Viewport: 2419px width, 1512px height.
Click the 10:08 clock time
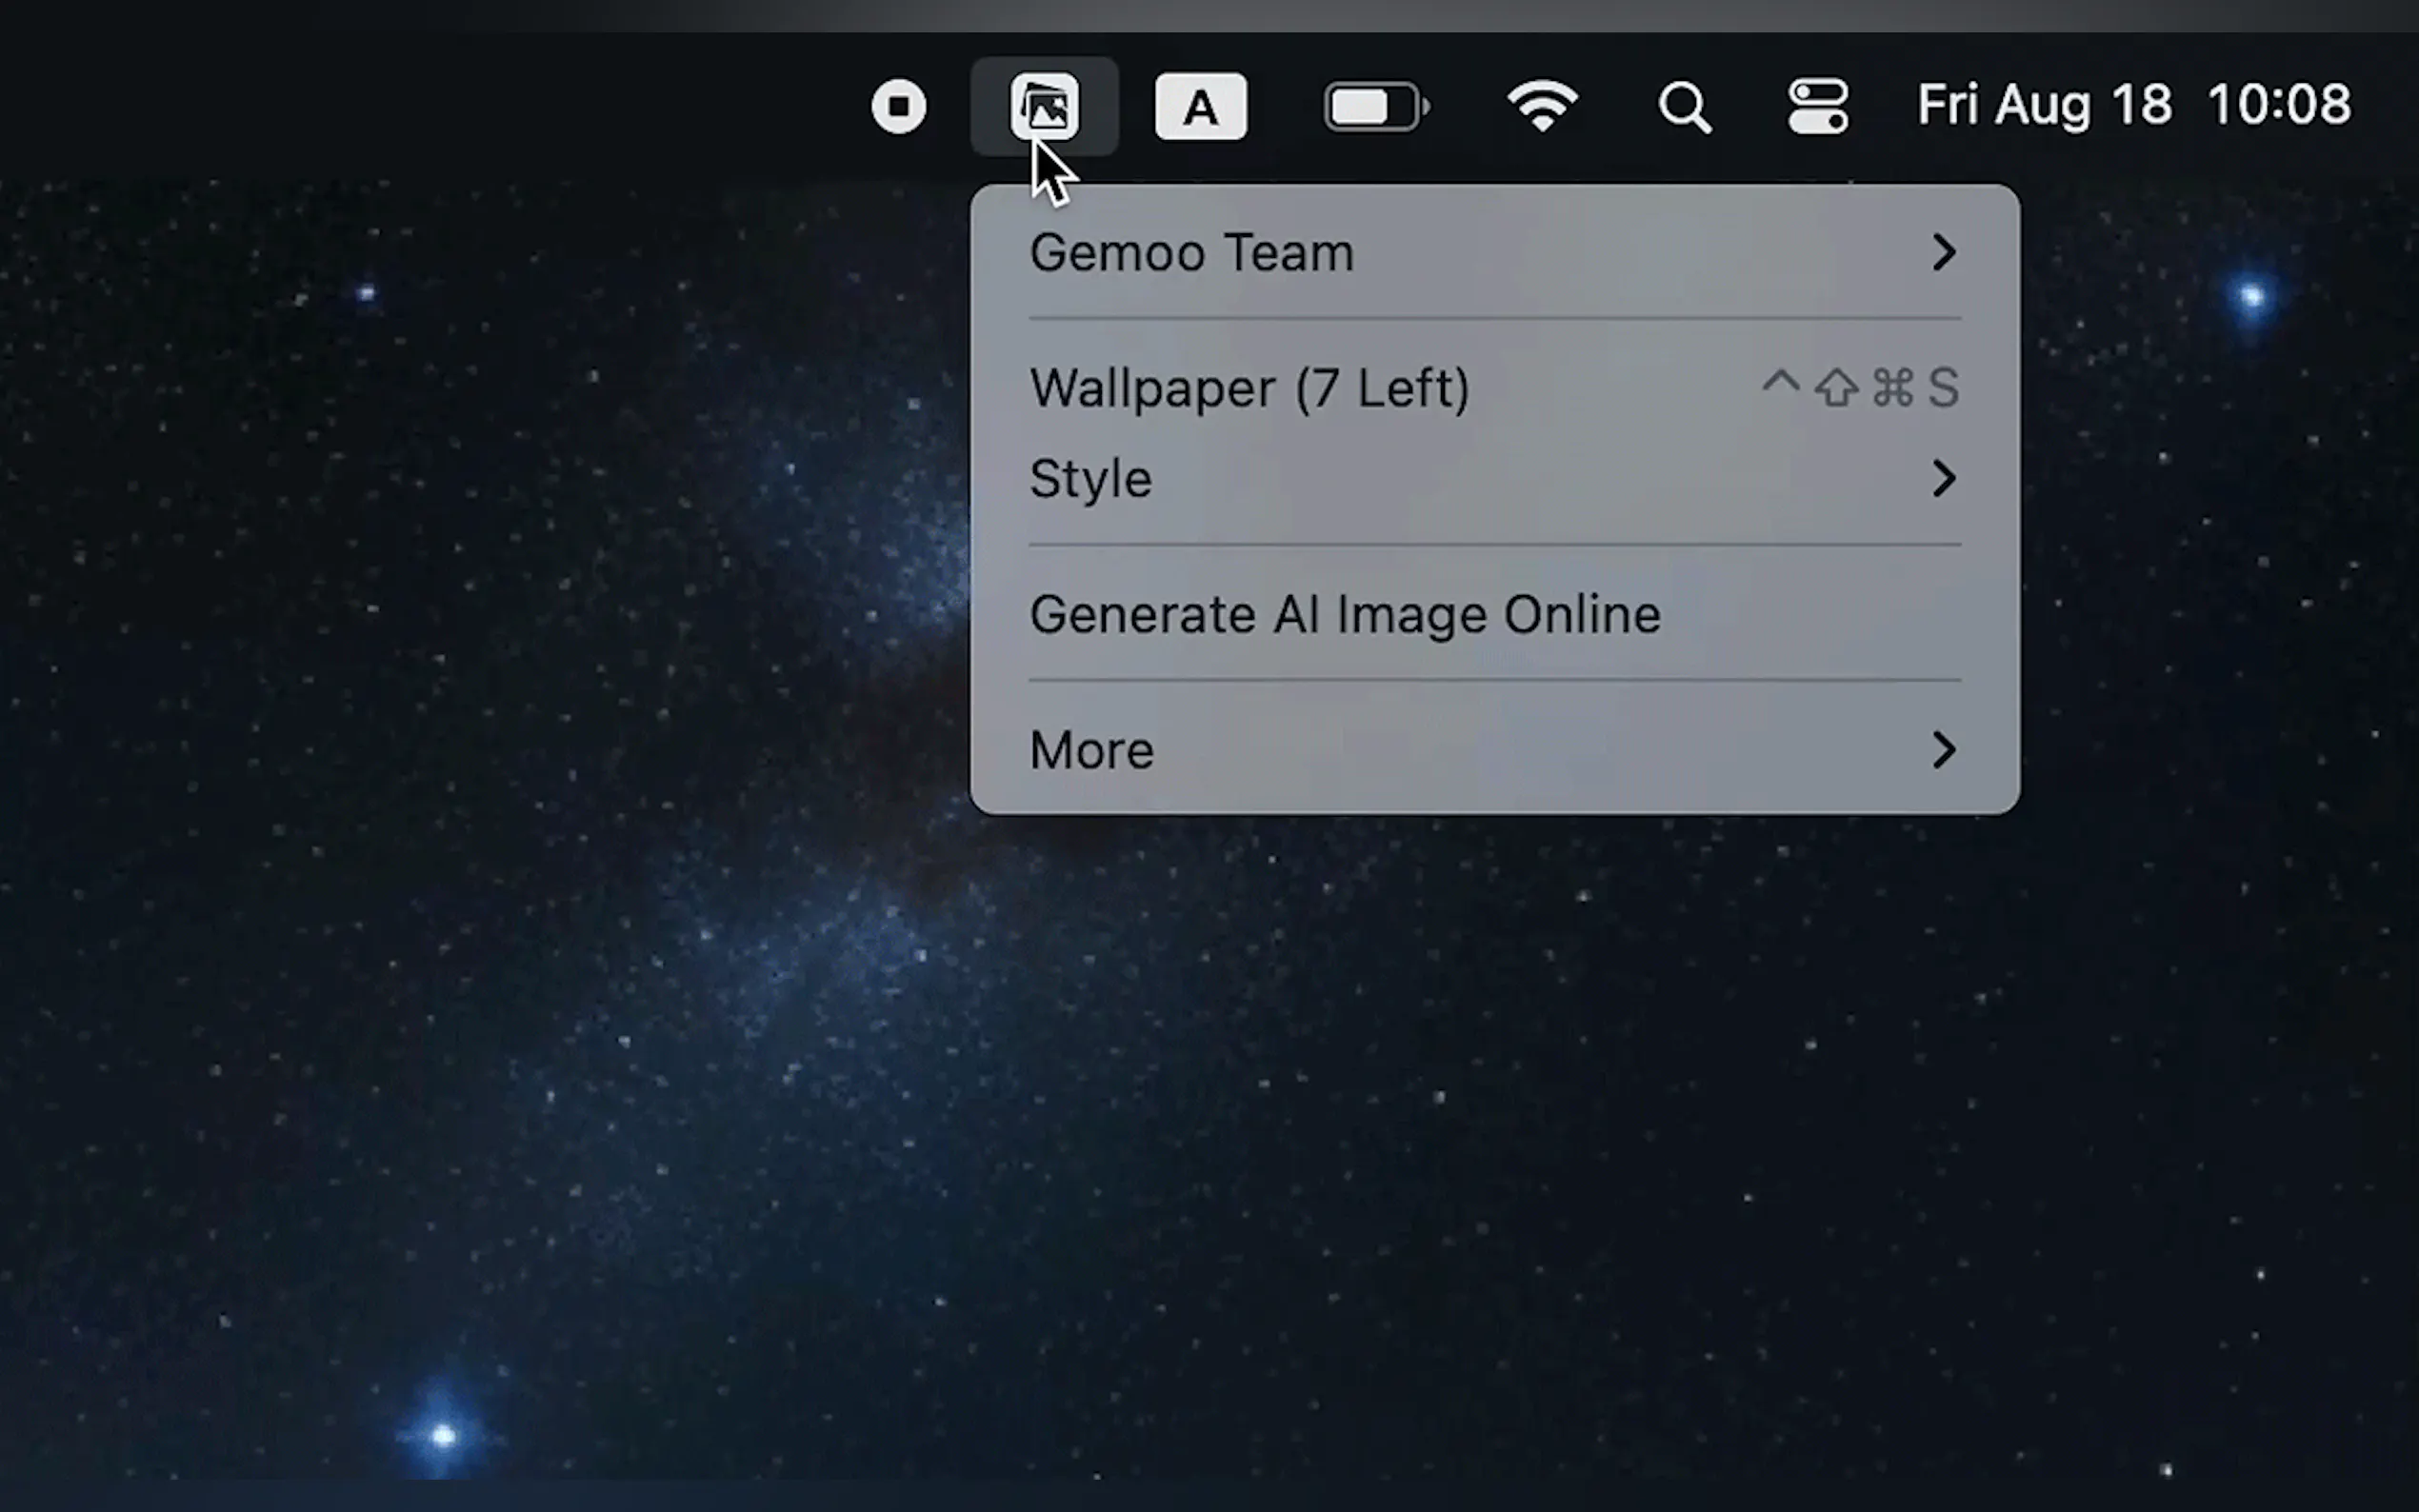coord(2278,104)
